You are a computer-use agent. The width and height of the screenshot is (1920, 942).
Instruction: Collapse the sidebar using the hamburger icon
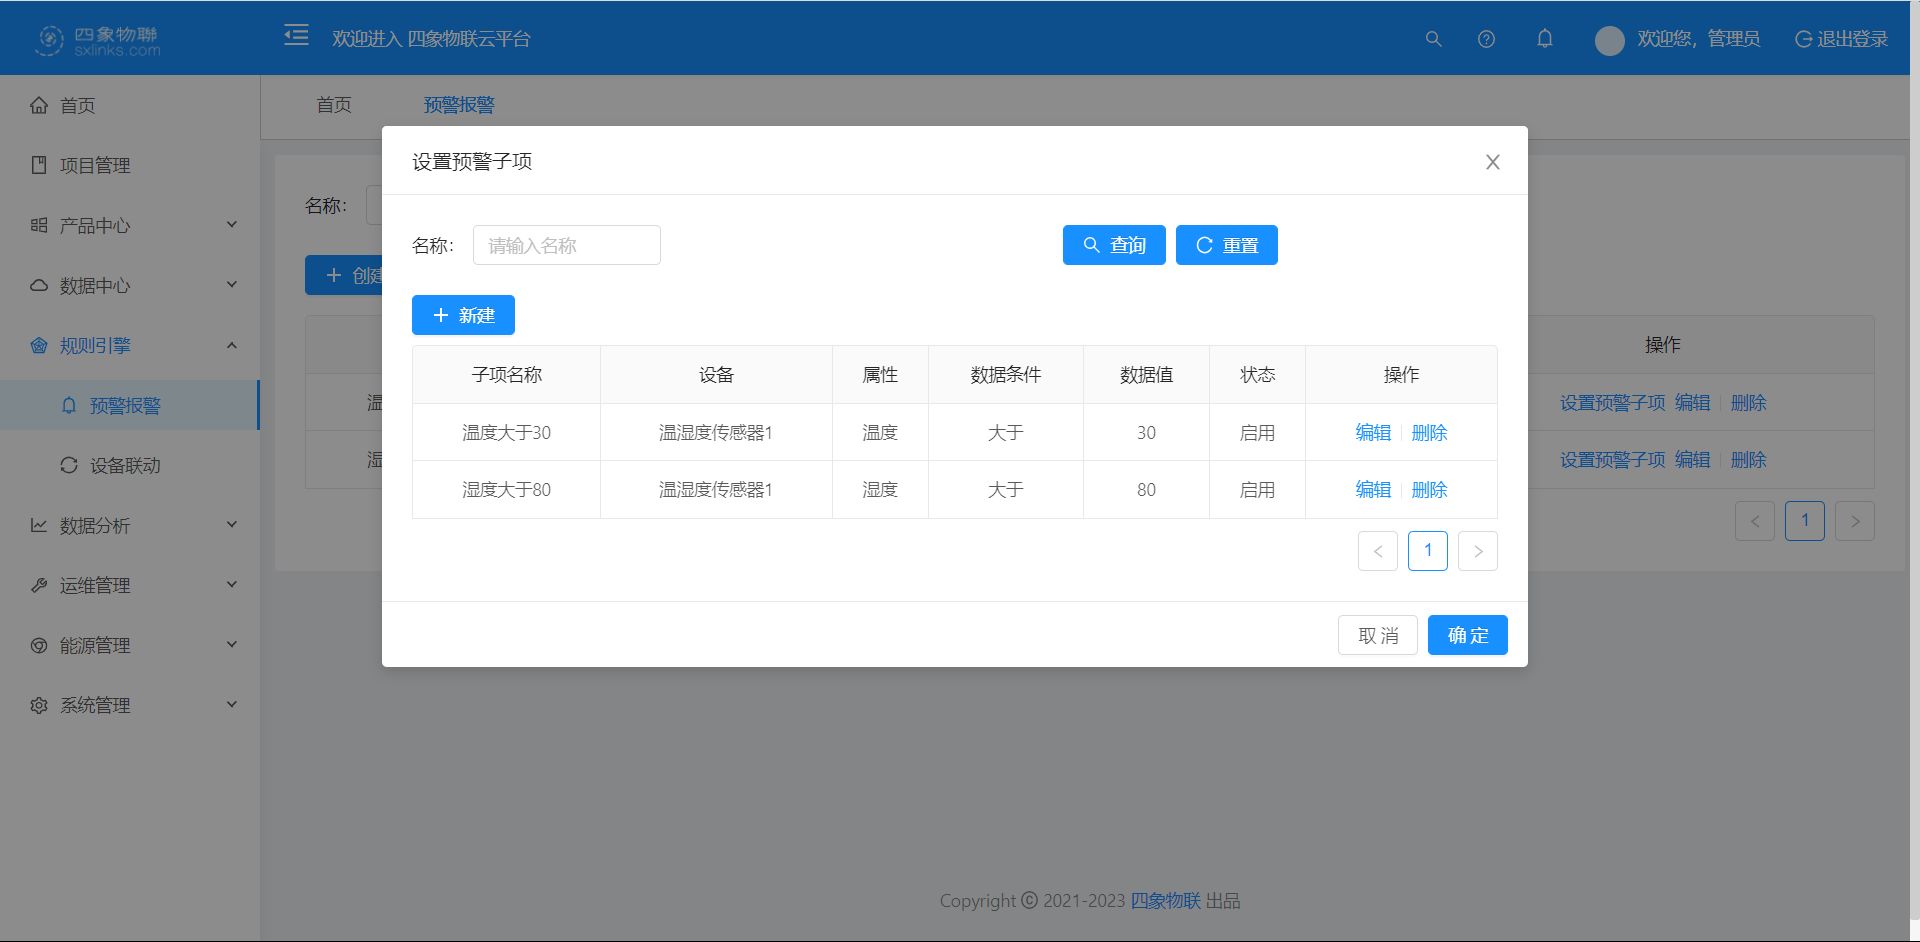click(296, 34)
